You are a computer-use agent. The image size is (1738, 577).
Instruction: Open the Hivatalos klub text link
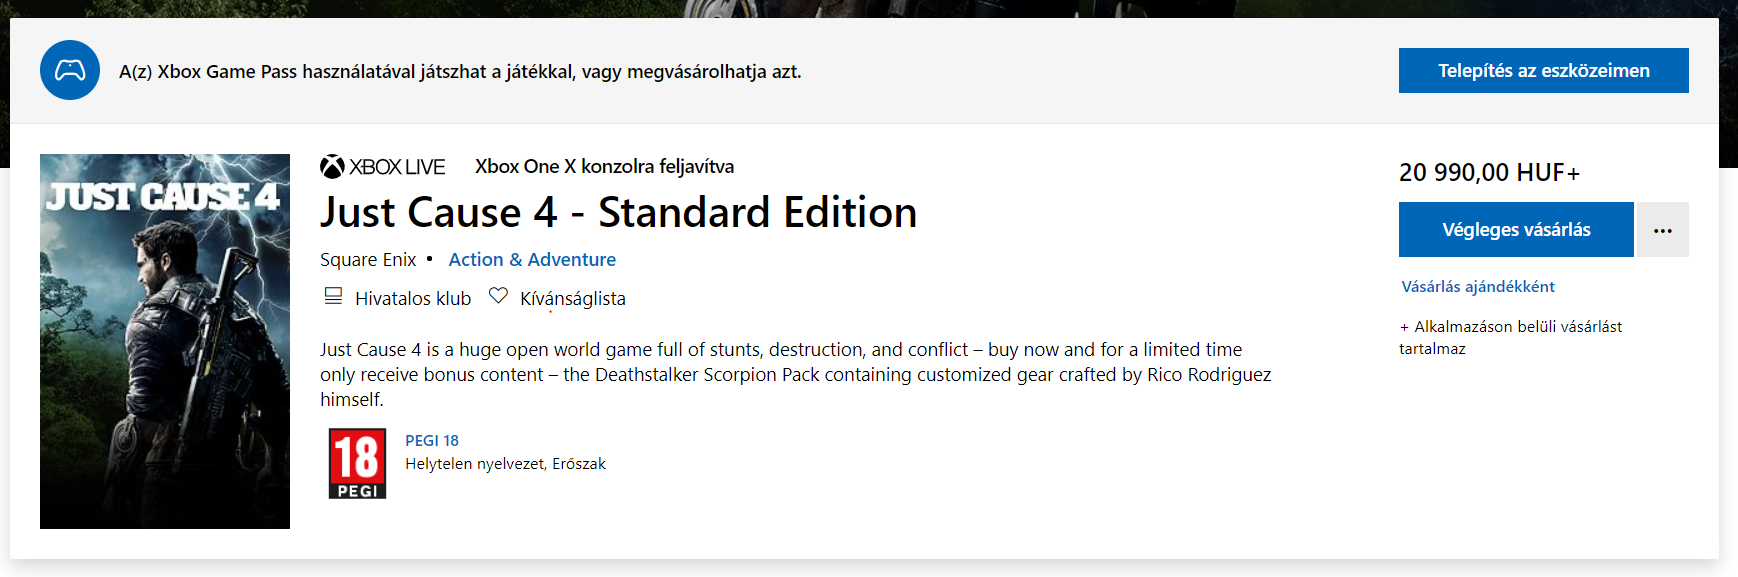413,299
